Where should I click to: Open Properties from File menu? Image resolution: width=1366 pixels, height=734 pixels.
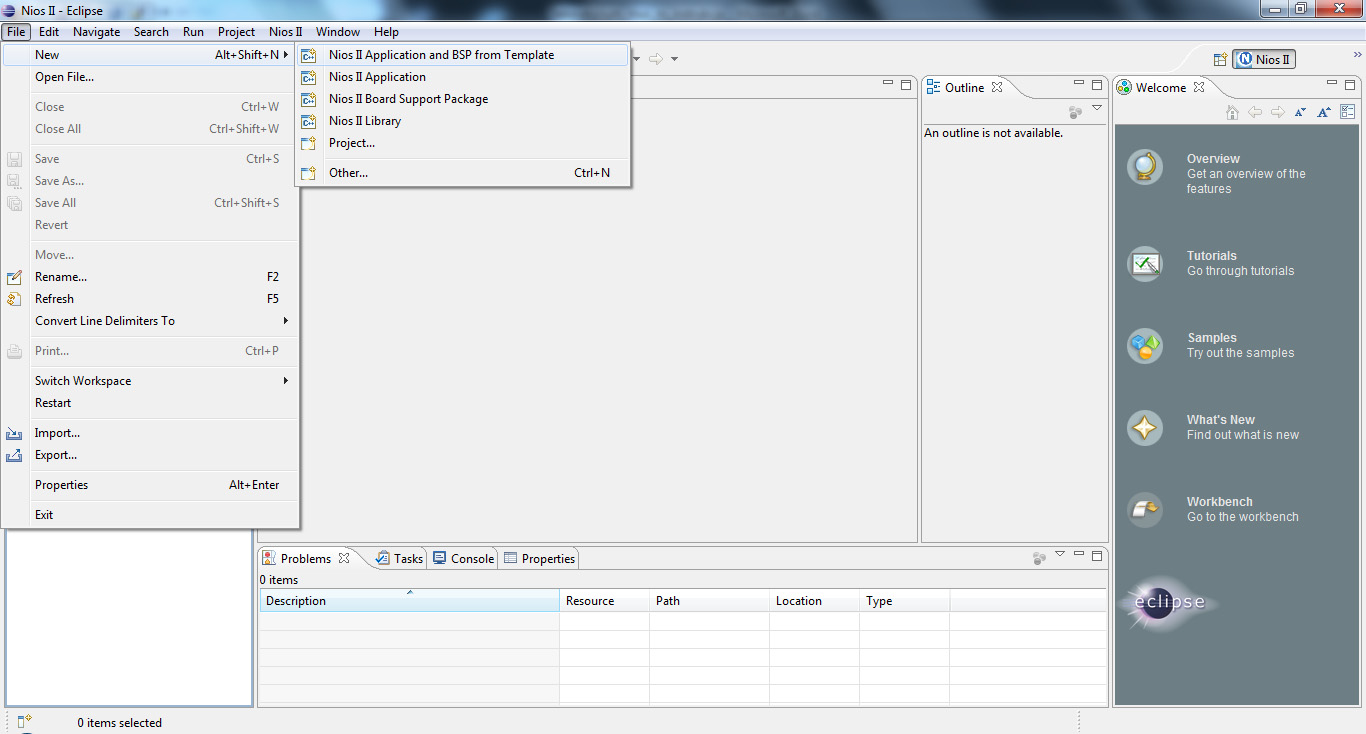point(151,485)
